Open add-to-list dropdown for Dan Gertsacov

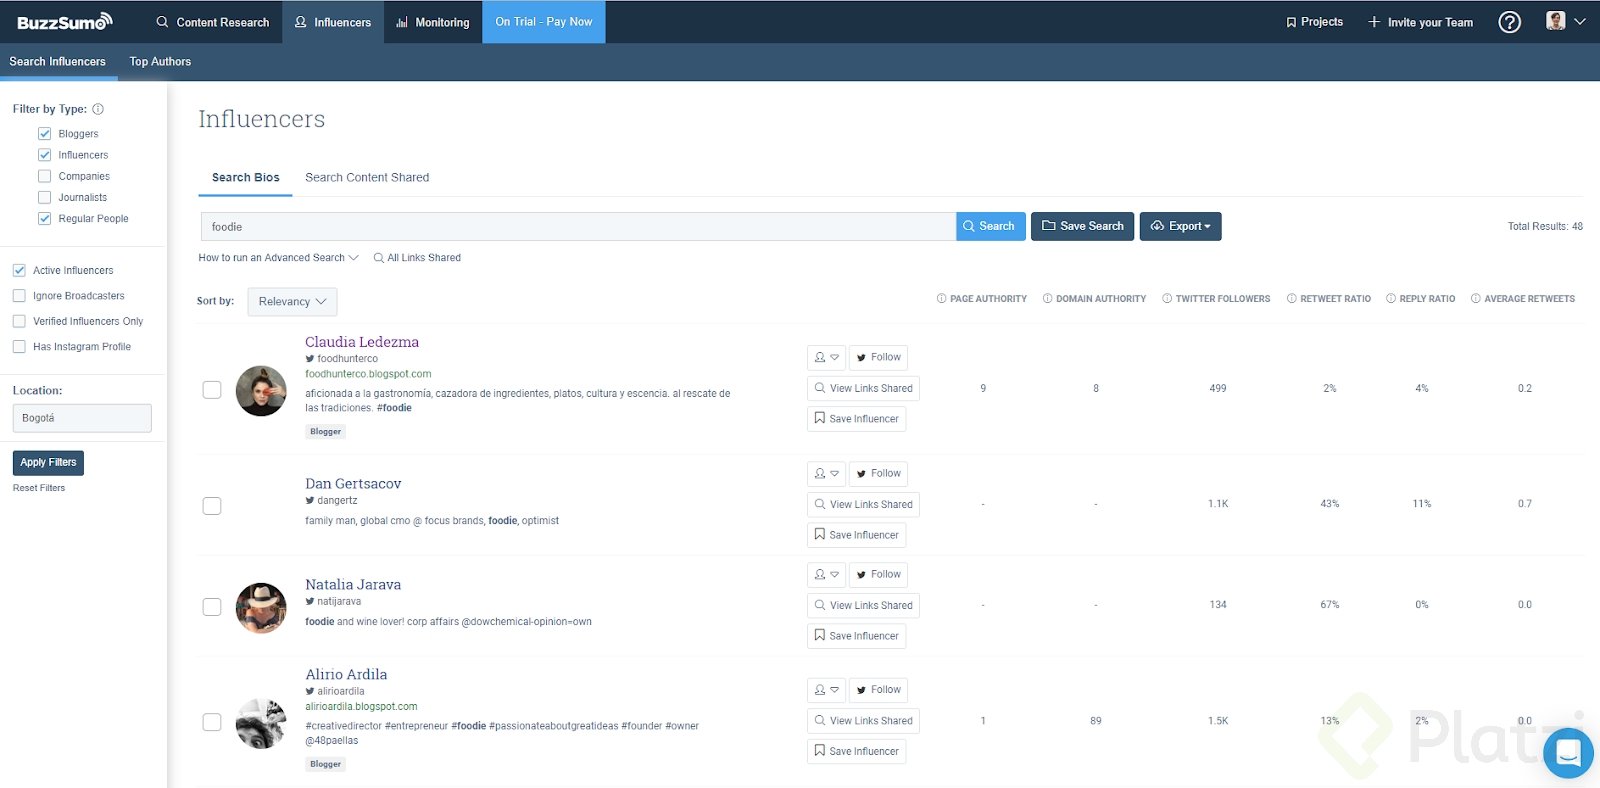[x=826, y=474]
